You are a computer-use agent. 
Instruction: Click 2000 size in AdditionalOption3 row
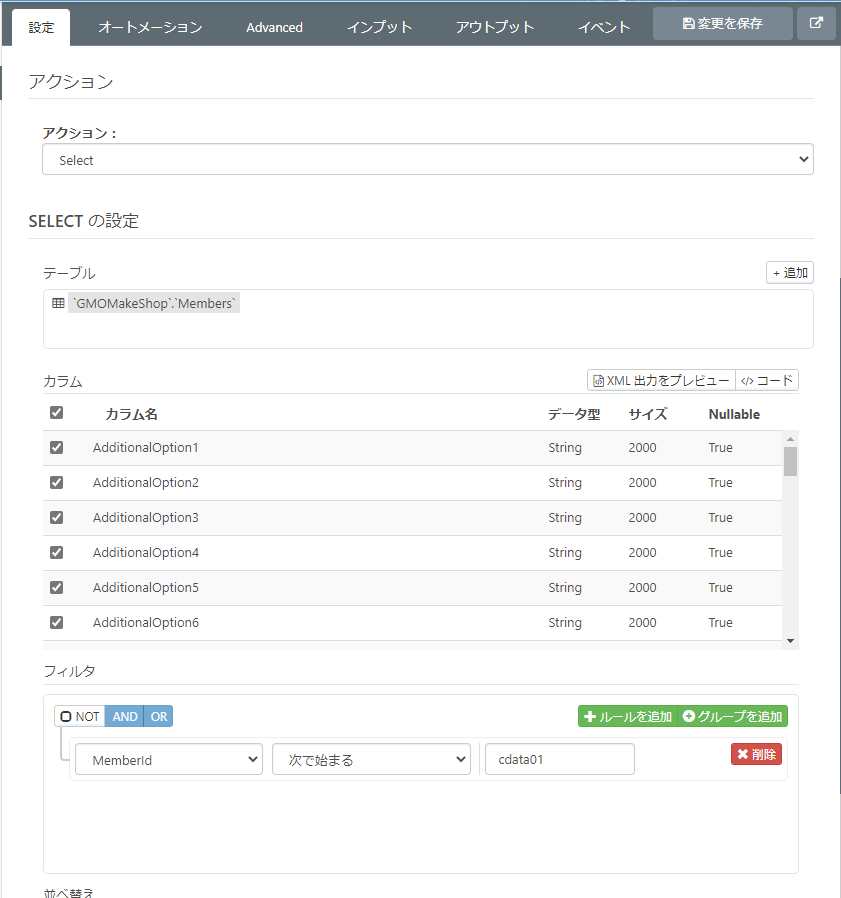(642, 517)
